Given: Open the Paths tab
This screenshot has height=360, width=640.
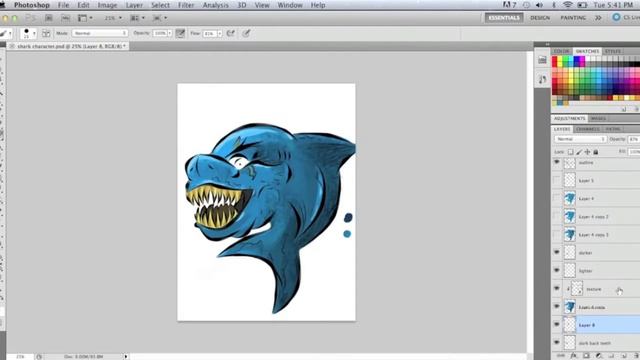Looking at the screenshot, I should pyautogui.click(x=613, y=129).
